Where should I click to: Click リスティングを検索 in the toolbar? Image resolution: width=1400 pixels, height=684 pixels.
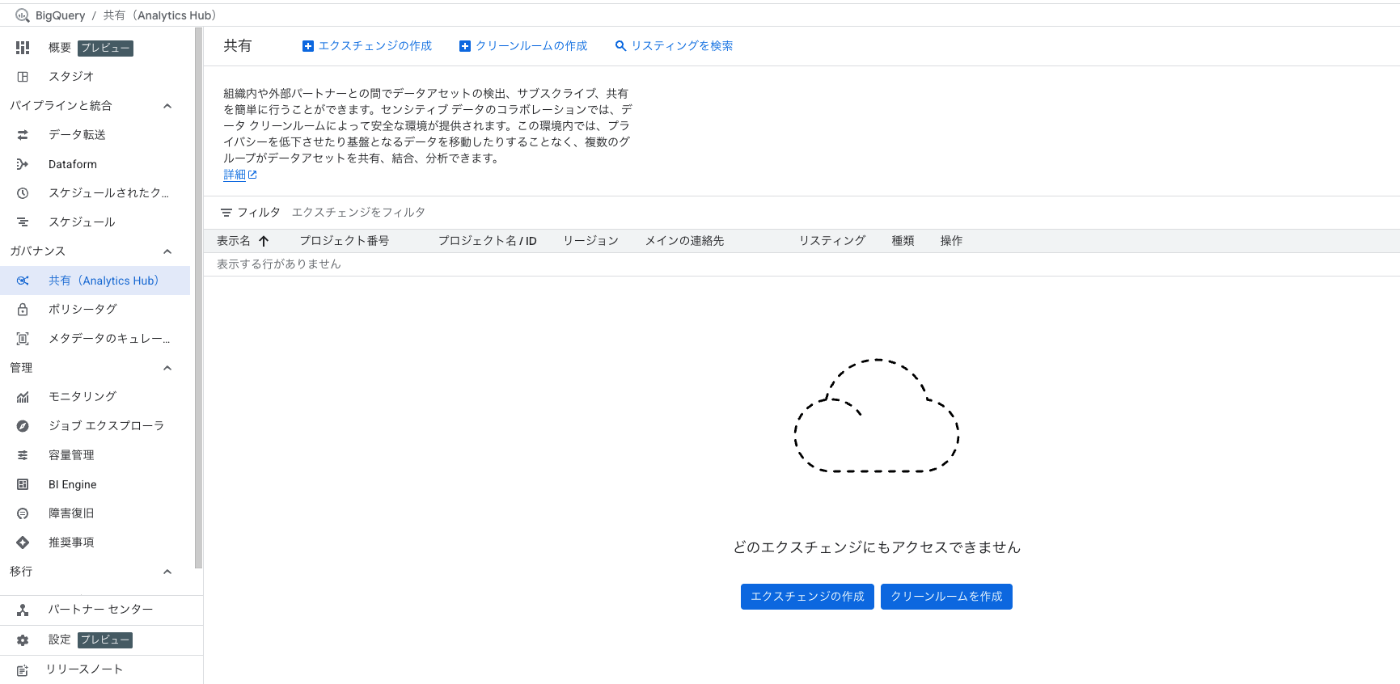coord(674,46)
